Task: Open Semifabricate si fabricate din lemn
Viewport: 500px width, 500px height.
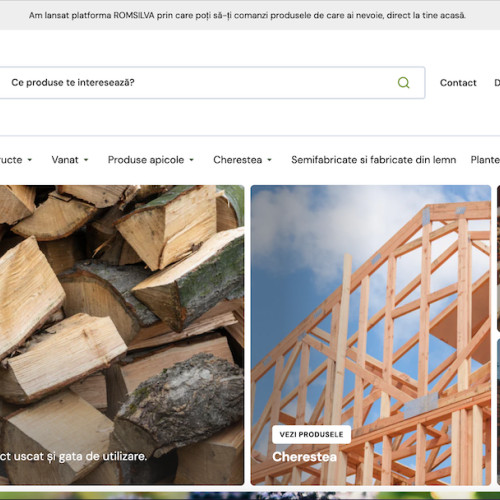Action: pyautogui.click(x=374, y=160)
